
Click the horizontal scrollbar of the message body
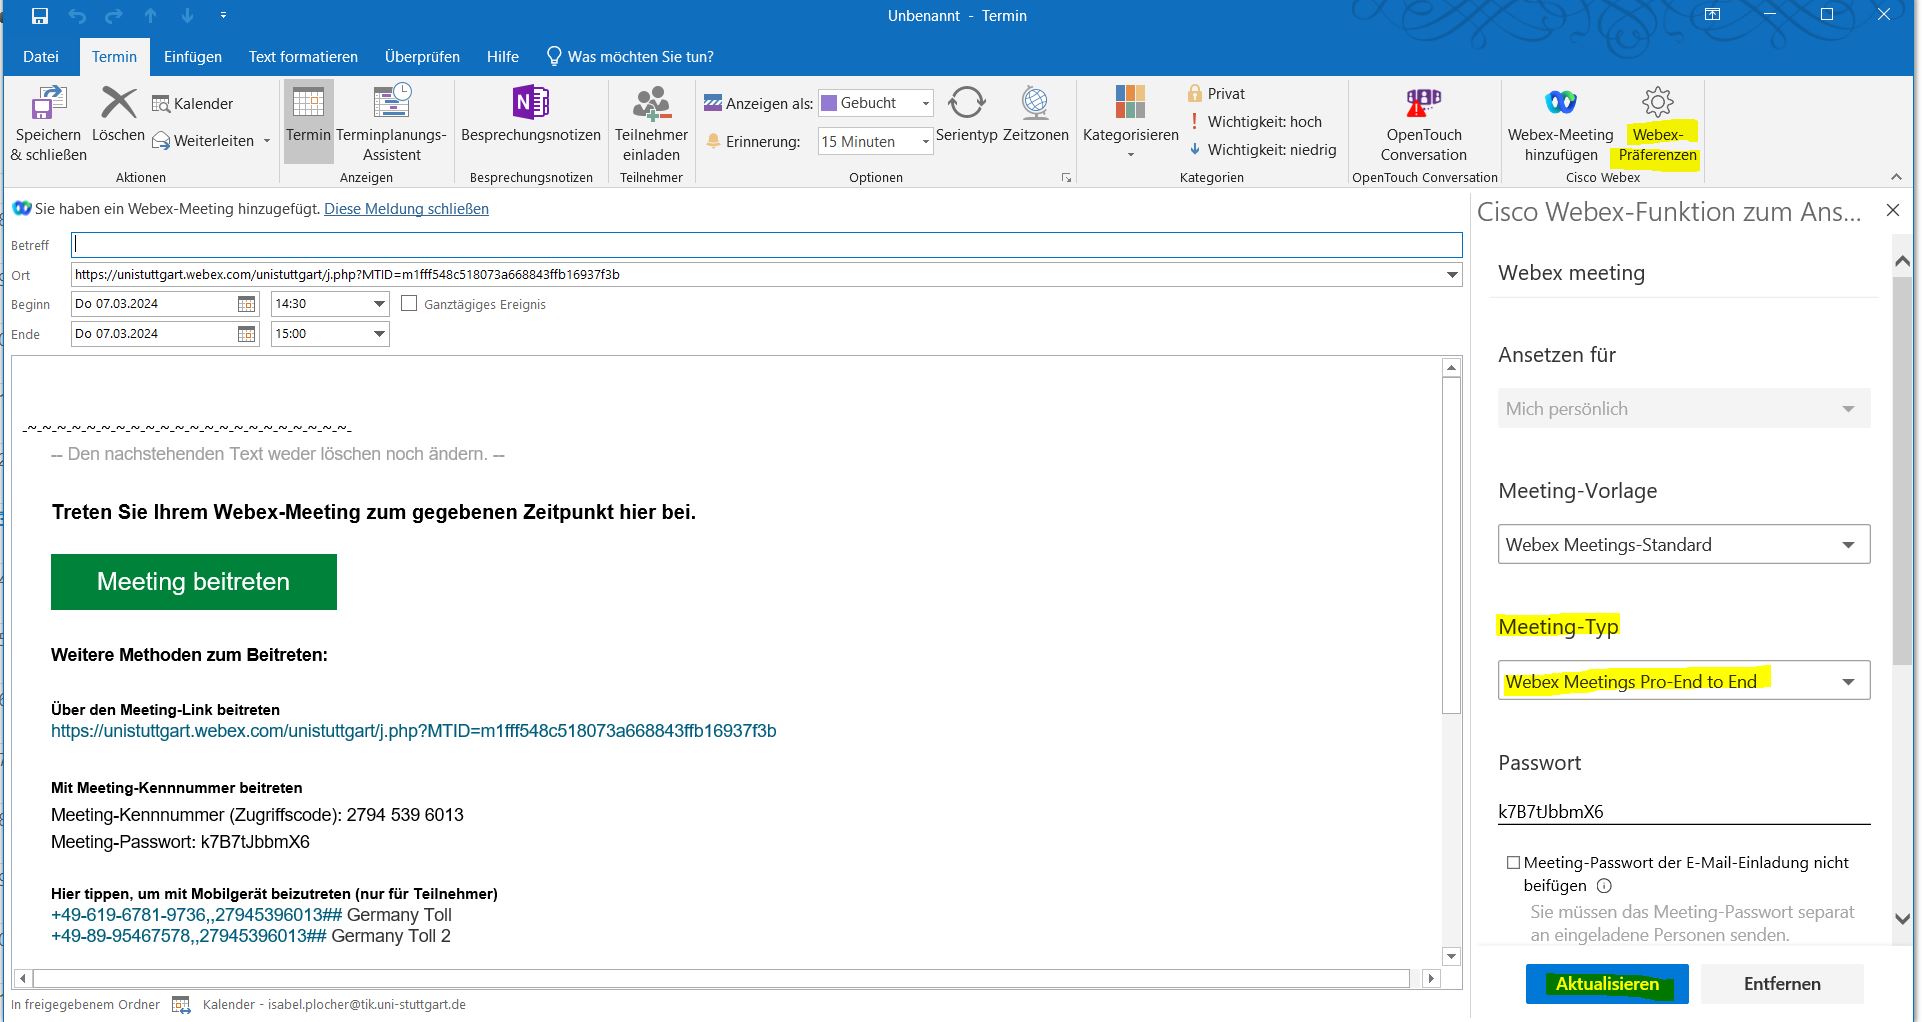pyautogui.click(x=721, y=978)
